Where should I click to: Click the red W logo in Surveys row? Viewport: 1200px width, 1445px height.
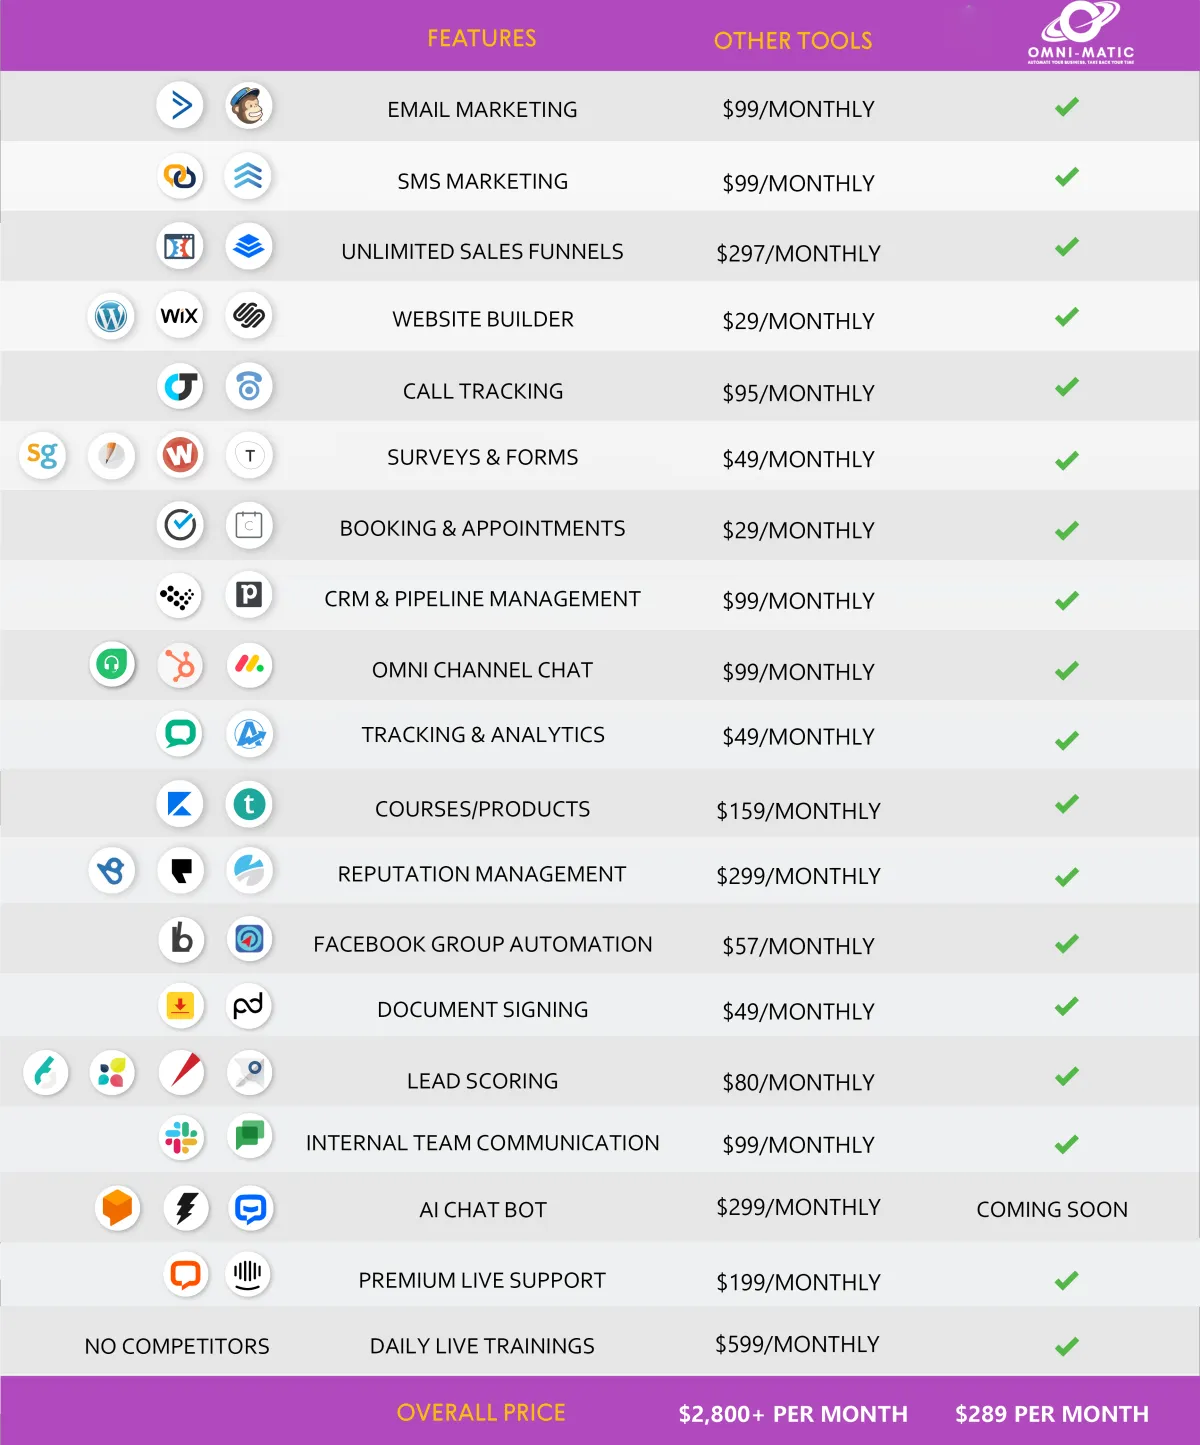[180, 456]
